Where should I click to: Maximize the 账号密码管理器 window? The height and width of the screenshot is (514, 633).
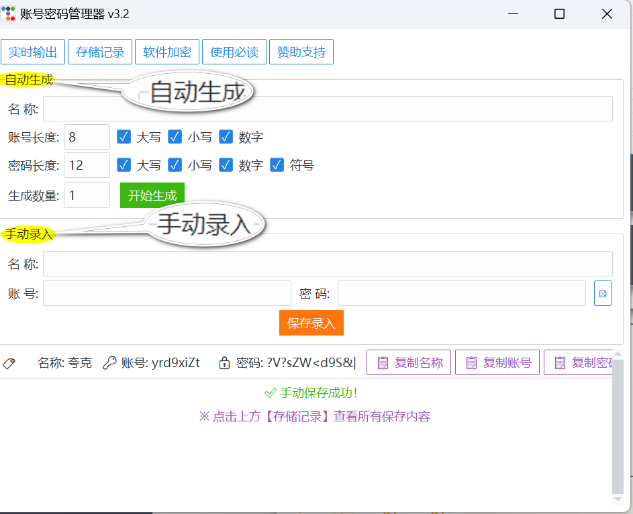tap(559, 14)
